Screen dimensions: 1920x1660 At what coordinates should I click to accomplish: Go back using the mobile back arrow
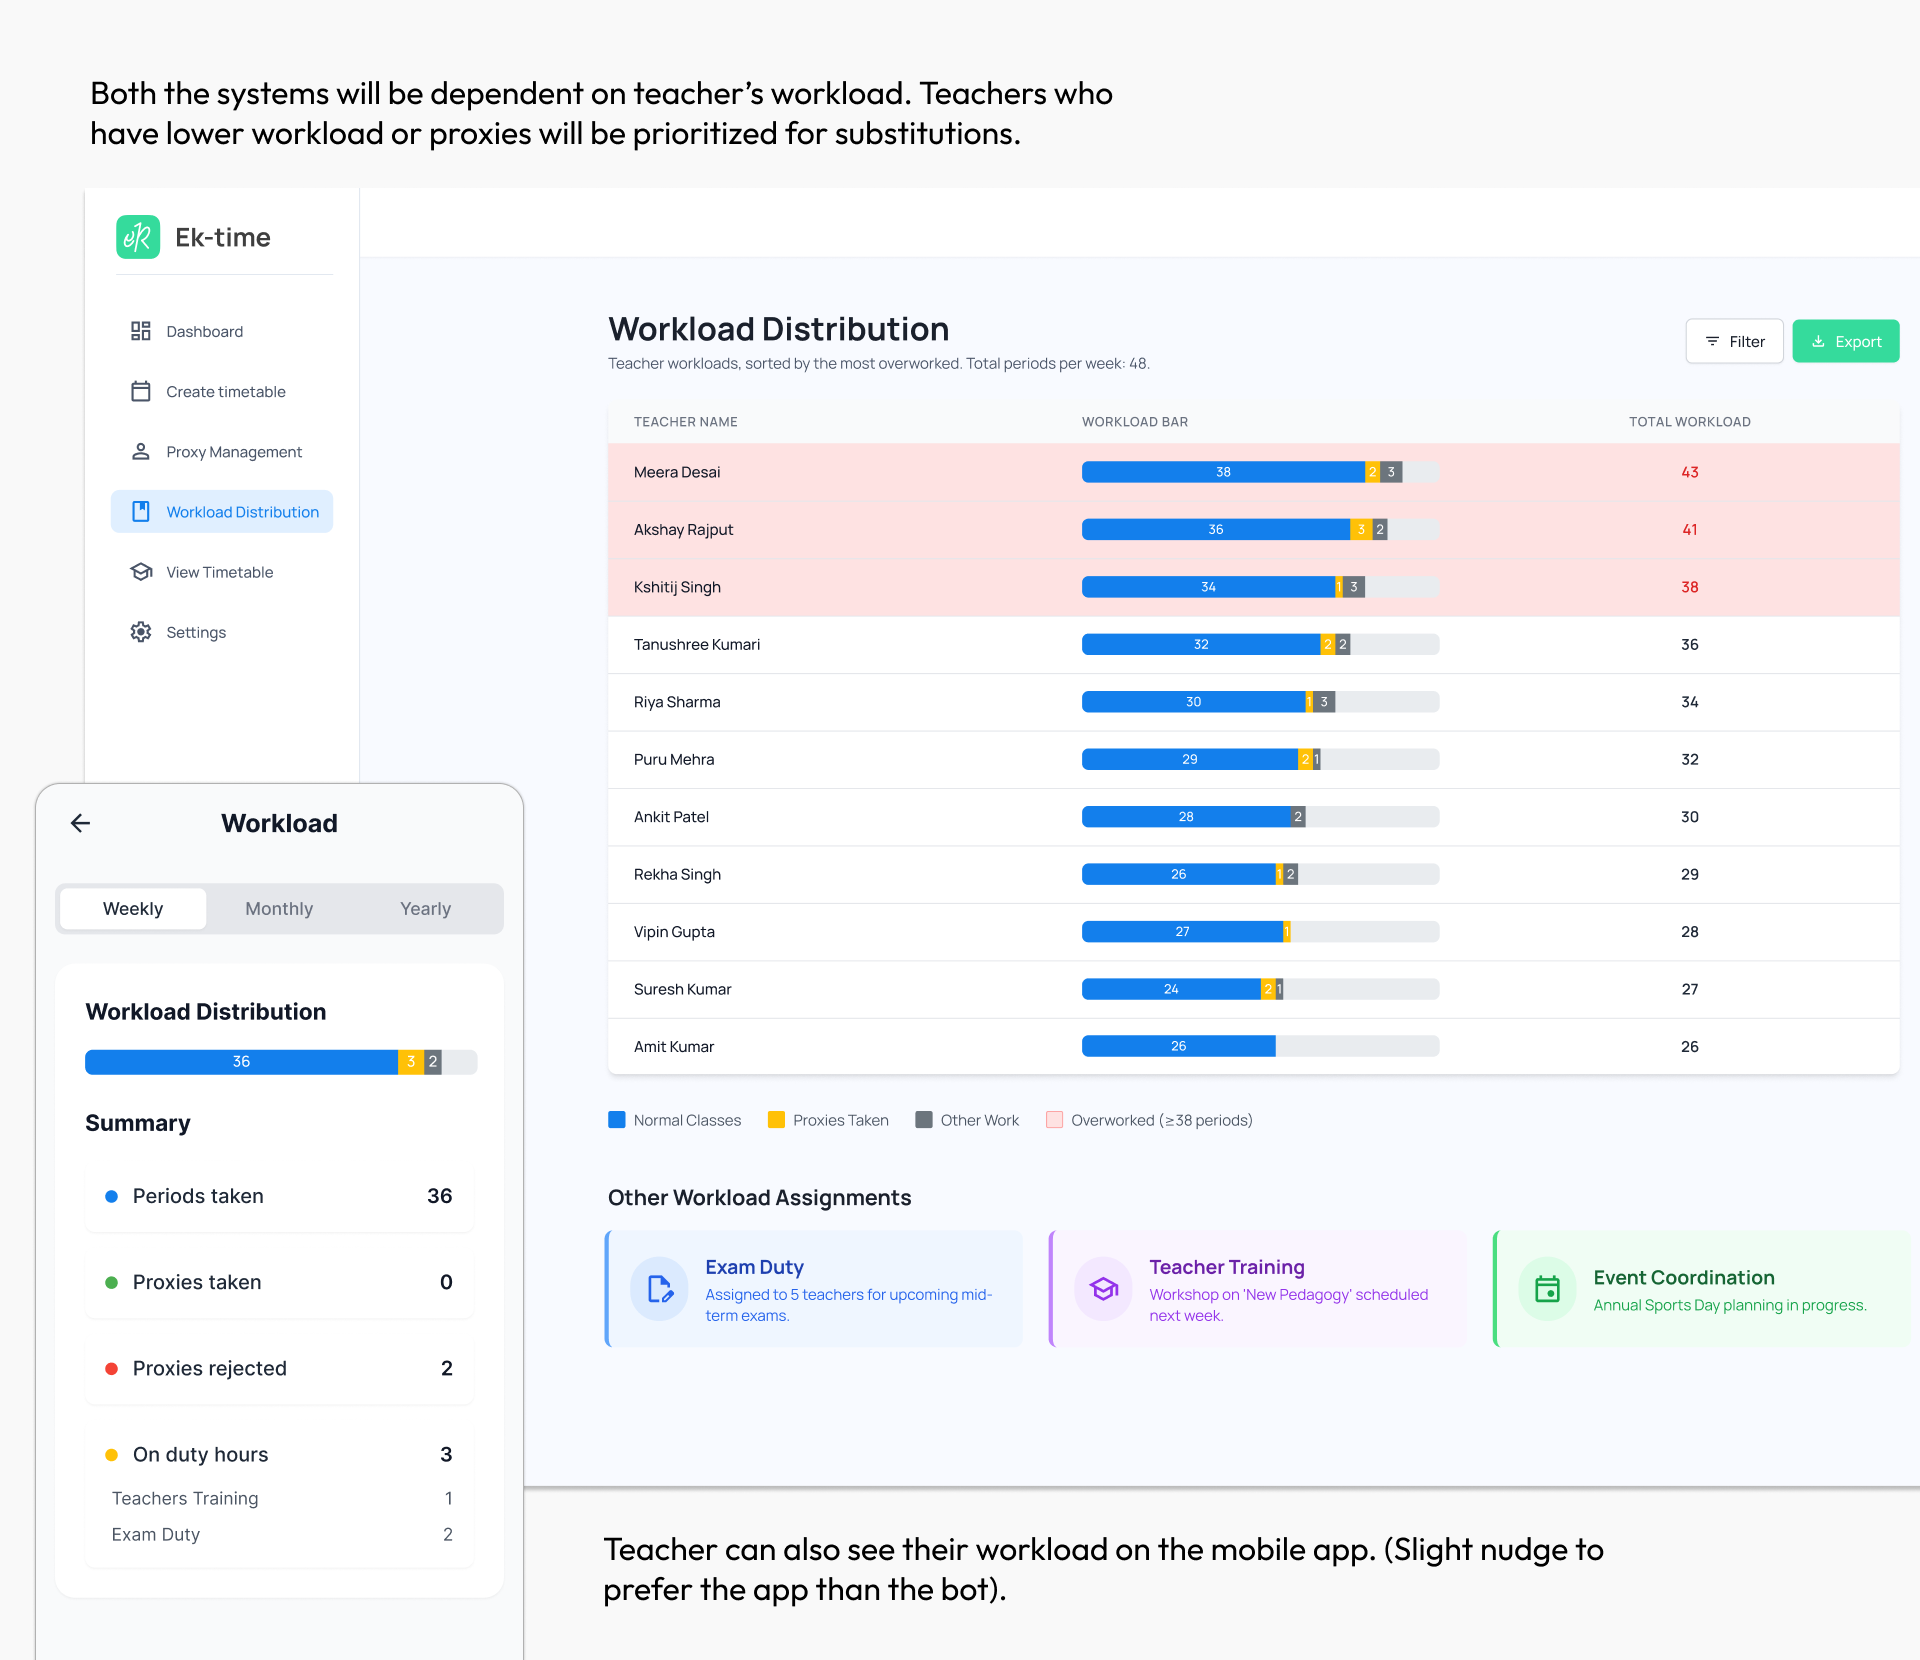coord(81,823)
